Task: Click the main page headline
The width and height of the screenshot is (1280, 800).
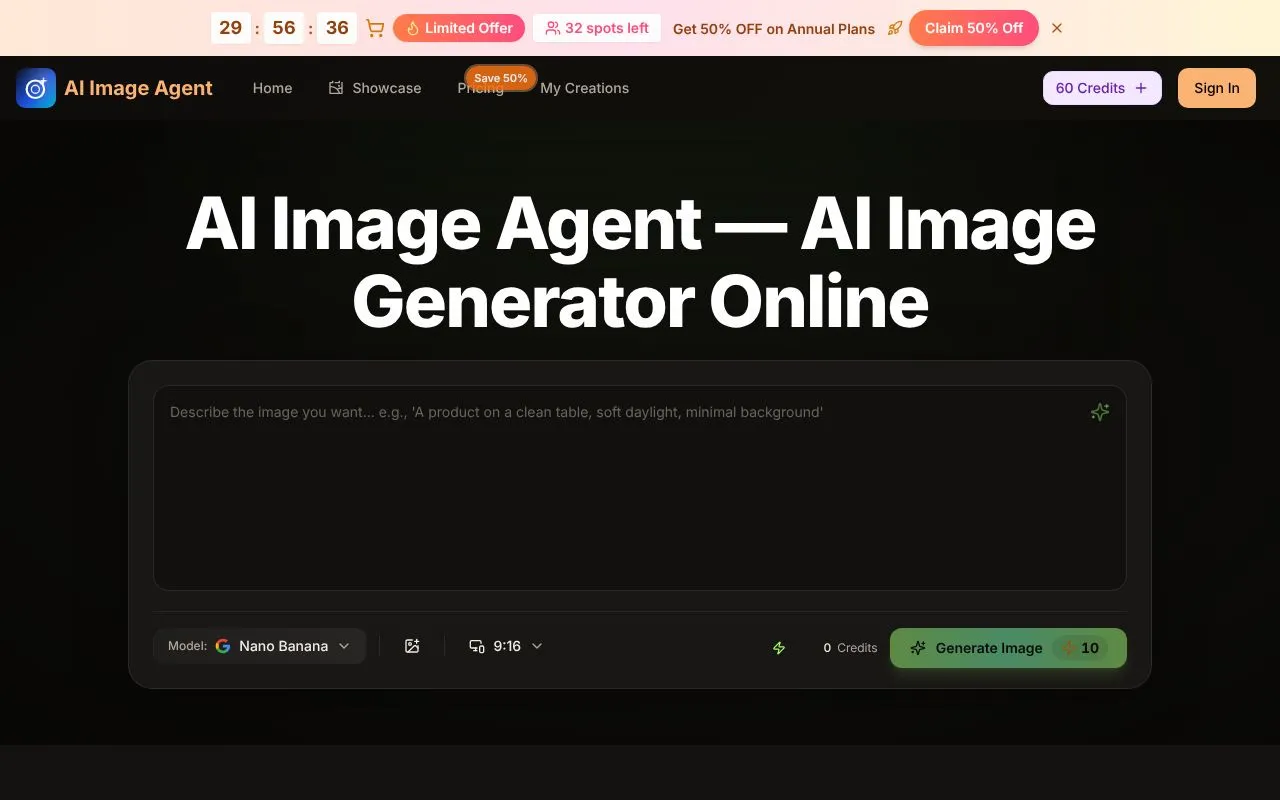Action: [640, 262]
